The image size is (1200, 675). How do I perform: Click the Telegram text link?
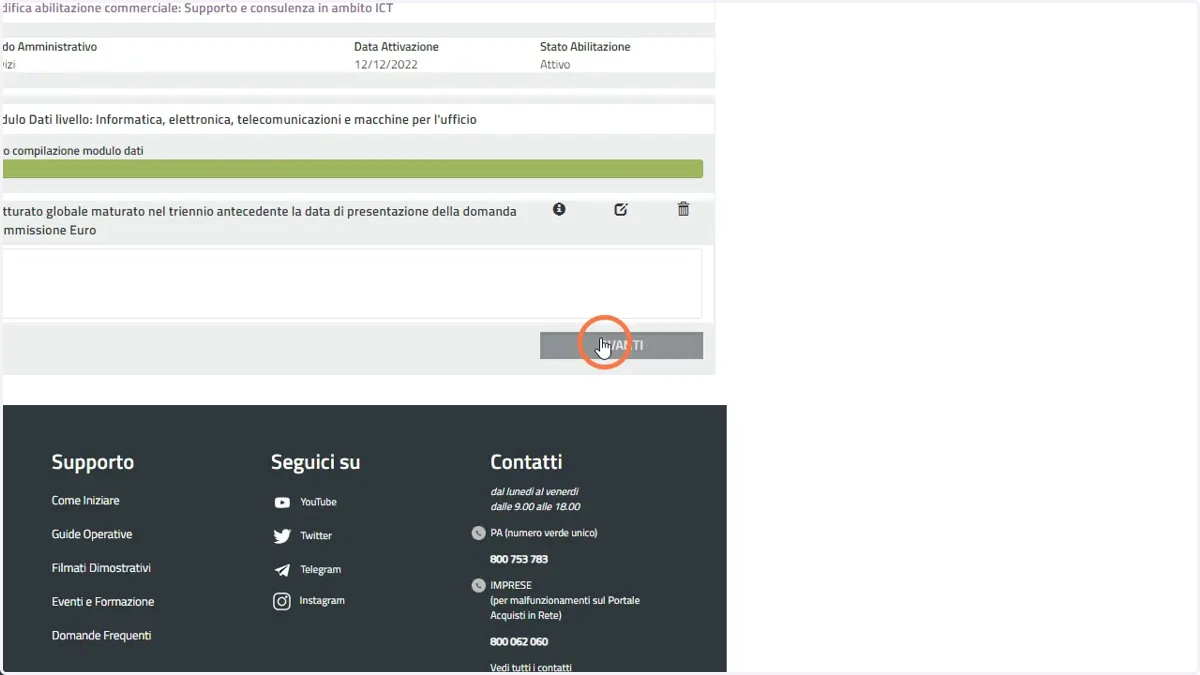tap(320, 569)
